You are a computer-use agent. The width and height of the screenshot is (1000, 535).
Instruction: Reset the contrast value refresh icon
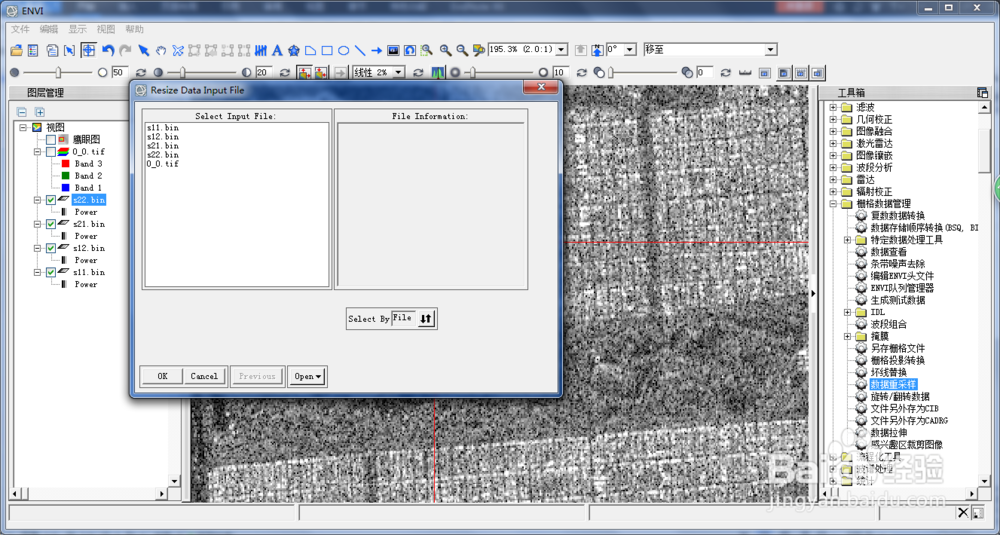[x=284, y=73]
